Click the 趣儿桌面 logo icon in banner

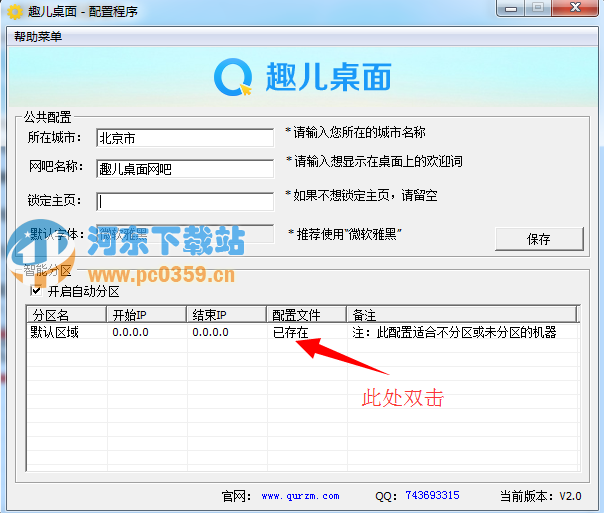(233, 77)
